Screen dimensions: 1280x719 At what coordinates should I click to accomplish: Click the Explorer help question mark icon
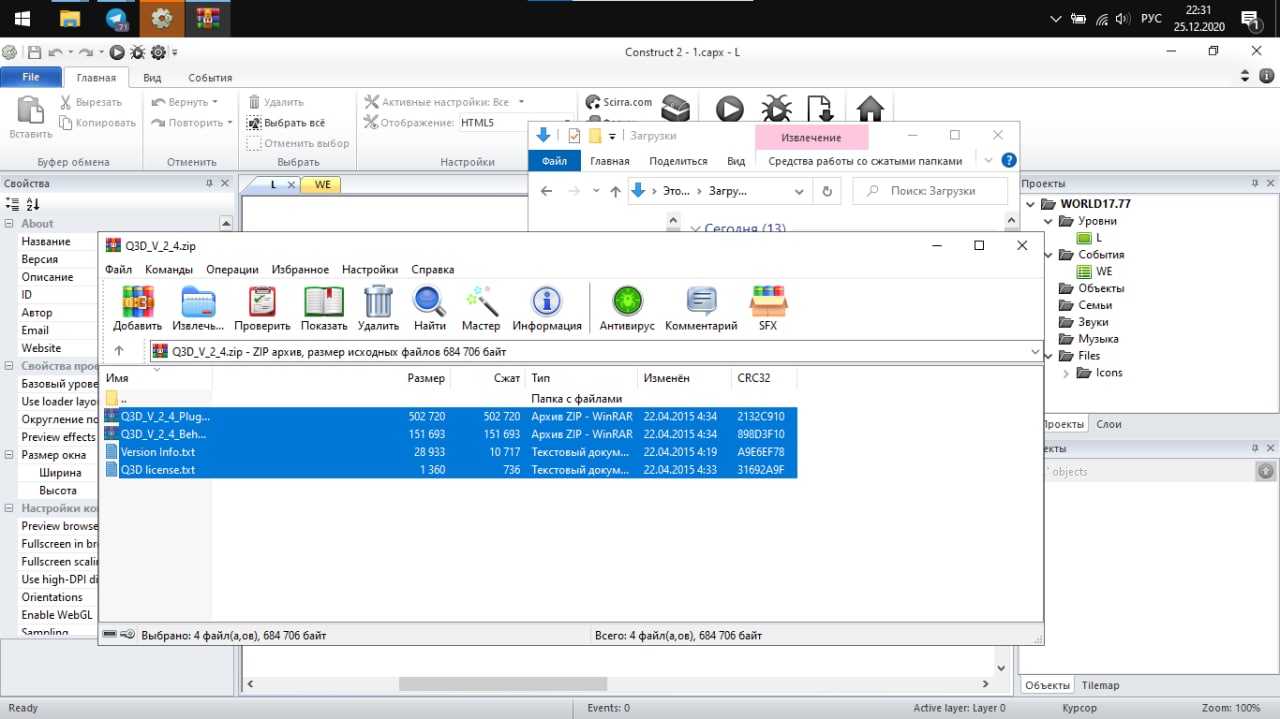[1009, 160]
